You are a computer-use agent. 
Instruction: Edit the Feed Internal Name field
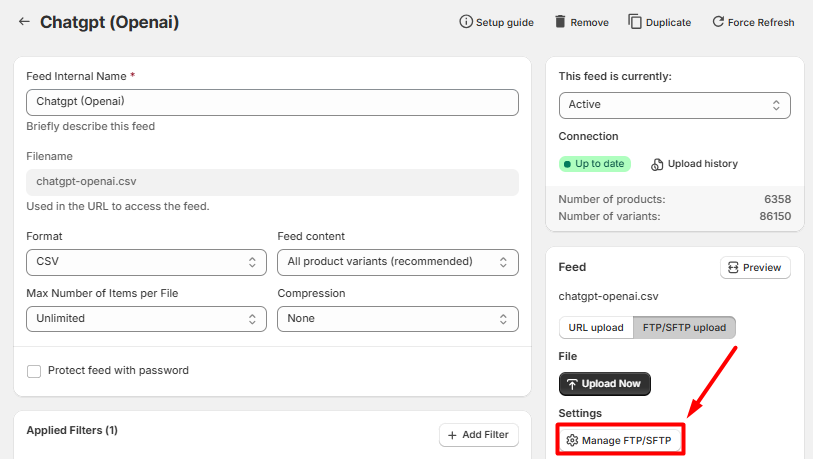point(272,102)
